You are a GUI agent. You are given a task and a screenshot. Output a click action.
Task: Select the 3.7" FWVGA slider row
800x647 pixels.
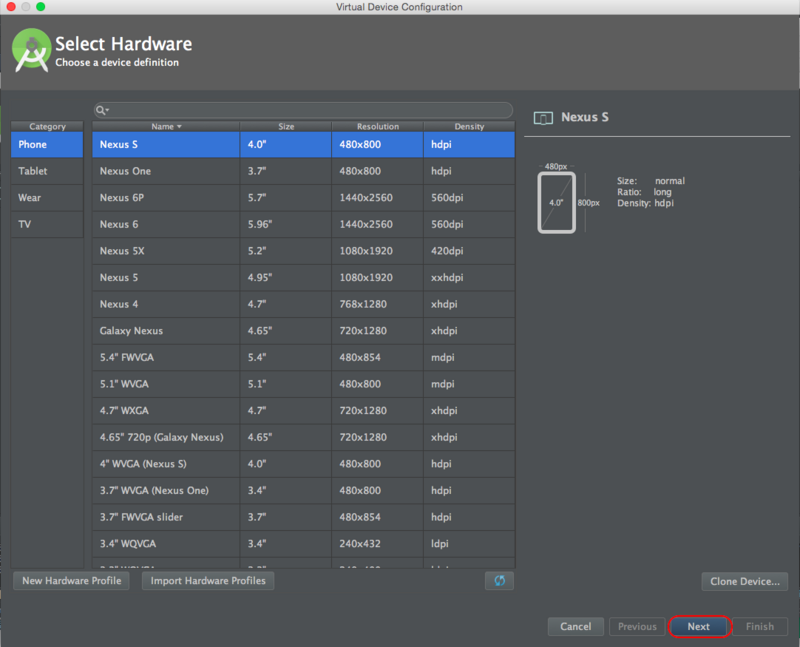coord(304,517)
